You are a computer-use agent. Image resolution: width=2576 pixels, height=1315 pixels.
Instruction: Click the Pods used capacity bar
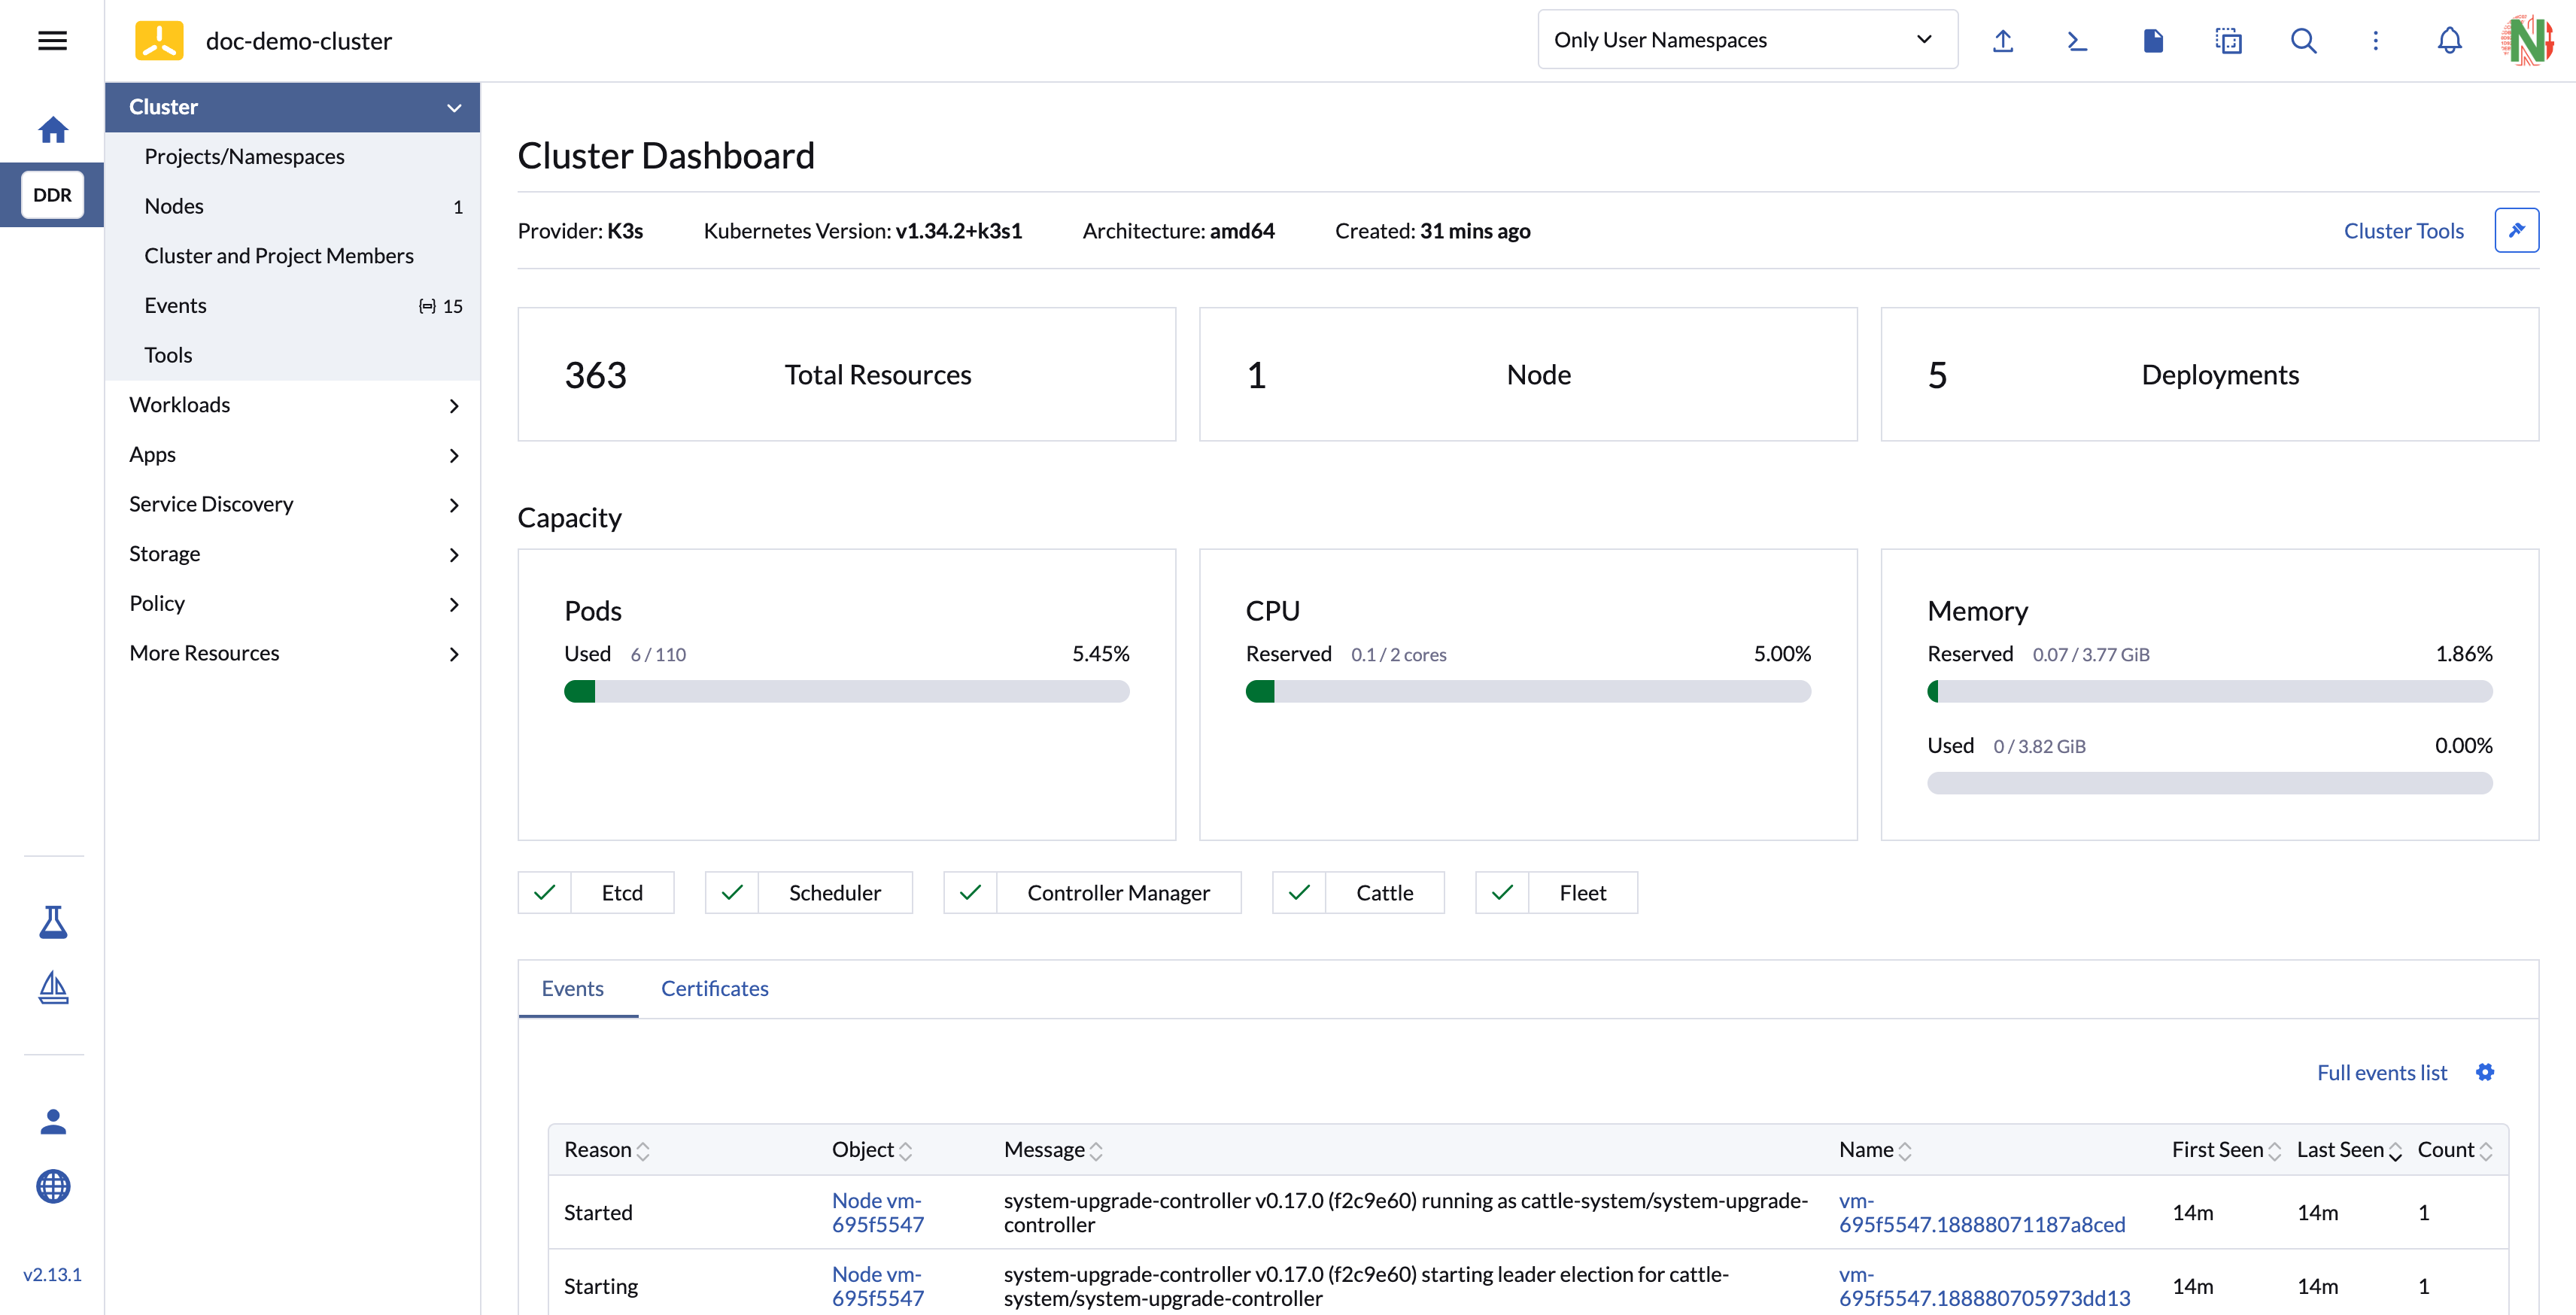click(846, 692)
